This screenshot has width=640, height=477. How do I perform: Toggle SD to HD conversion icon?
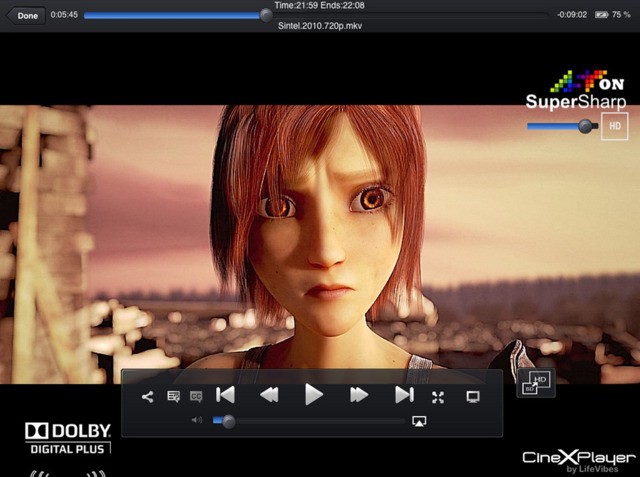click(536, 383)
